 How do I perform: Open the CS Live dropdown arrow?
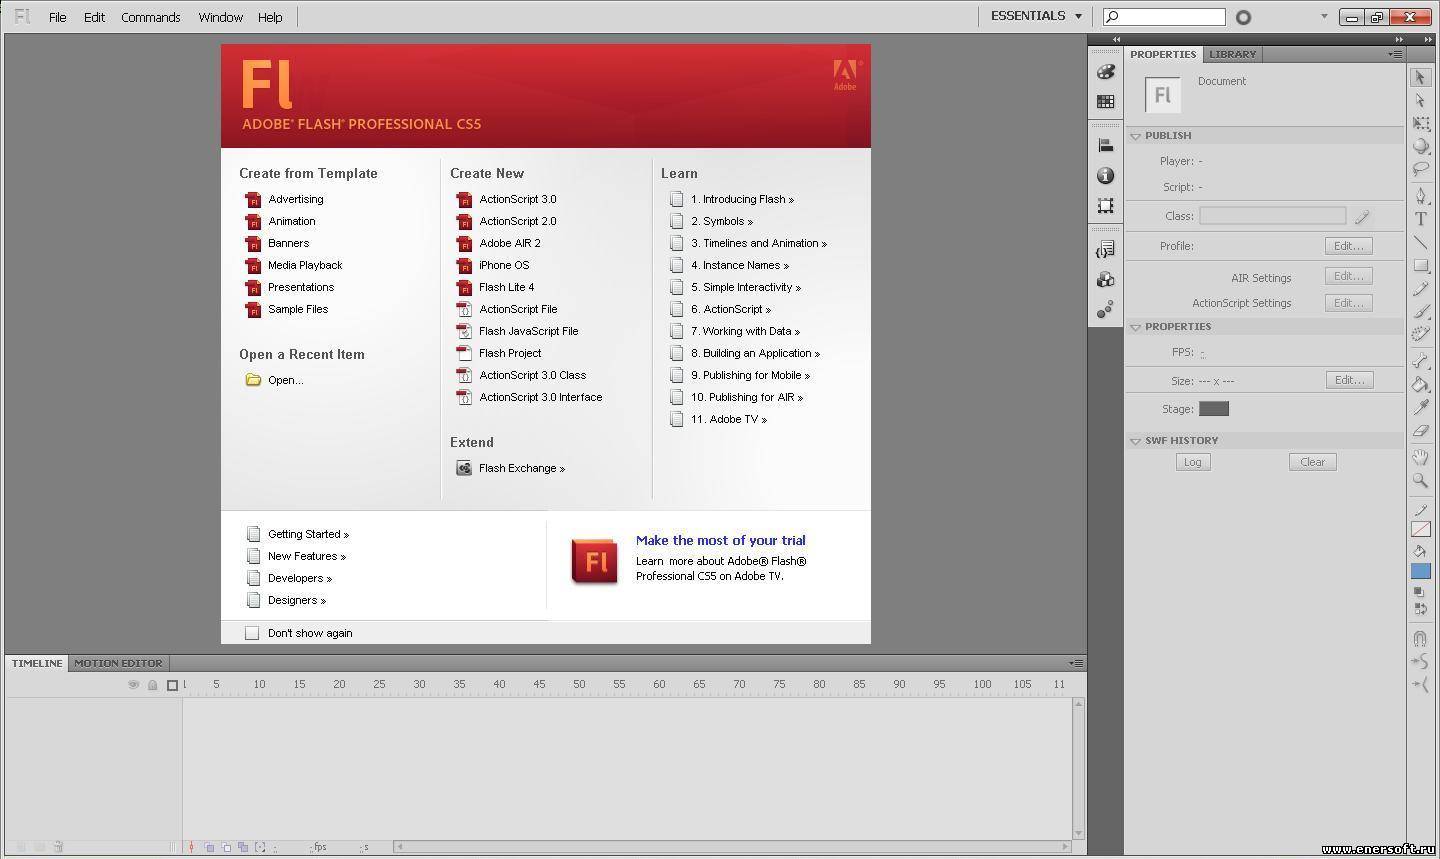pos(1324,17)
